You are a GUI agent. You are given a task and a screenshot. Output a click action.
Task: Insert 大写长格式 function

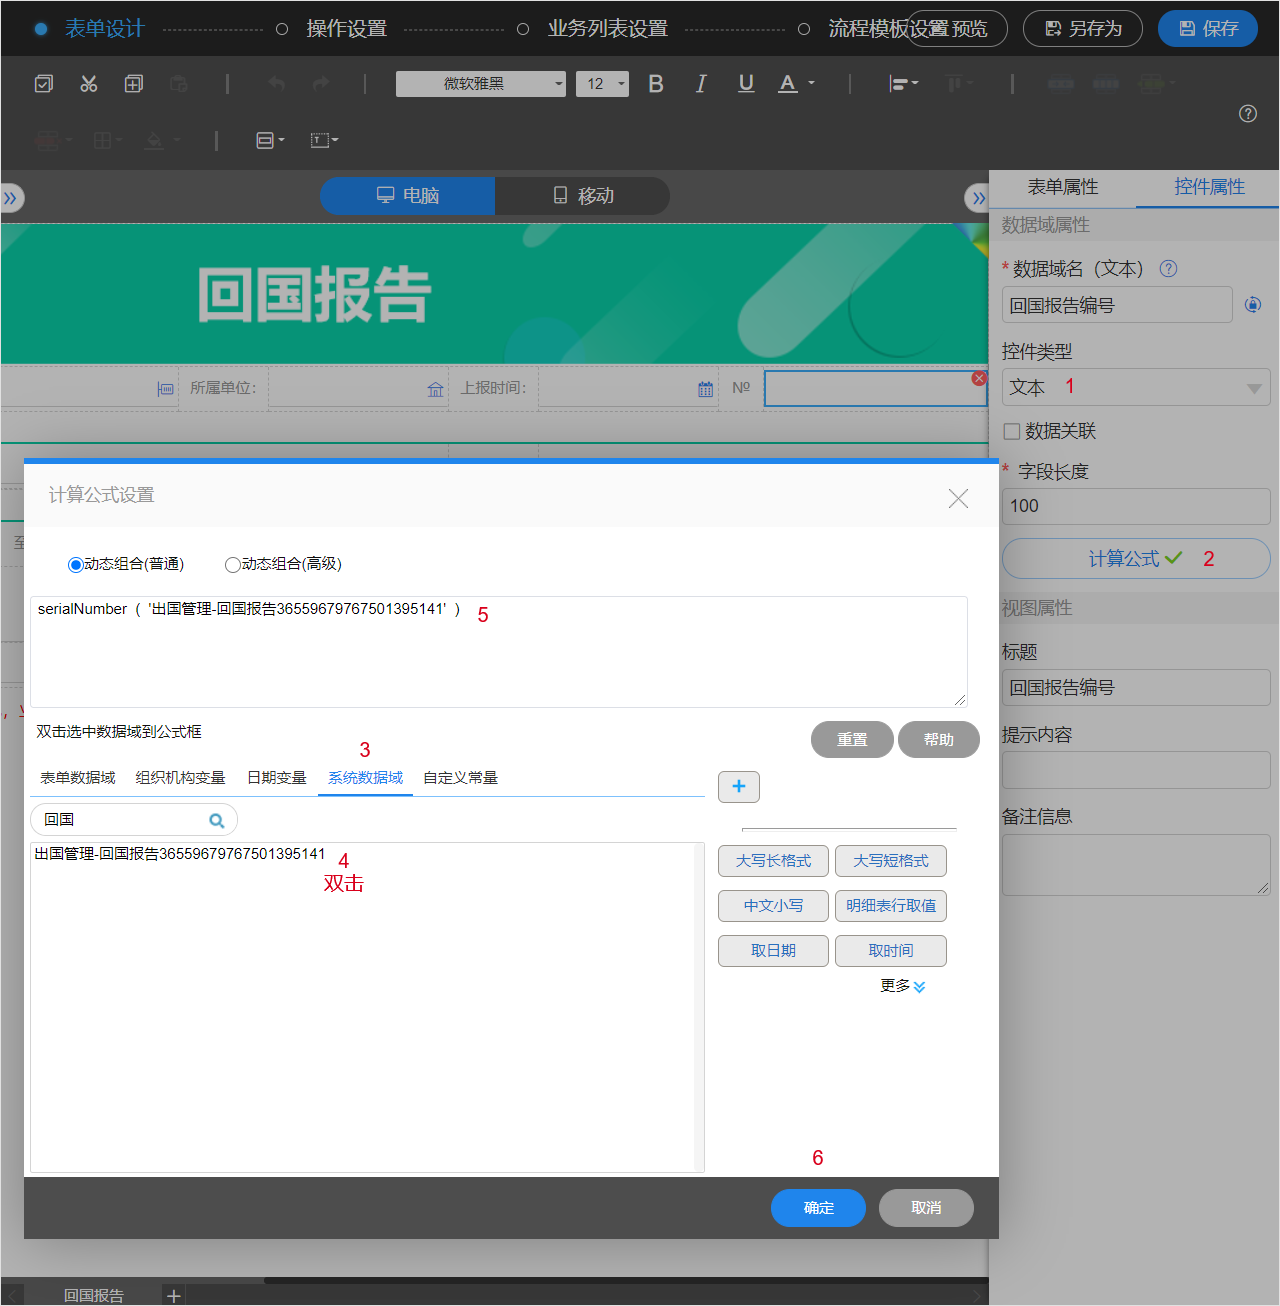(x=773, y=861)
